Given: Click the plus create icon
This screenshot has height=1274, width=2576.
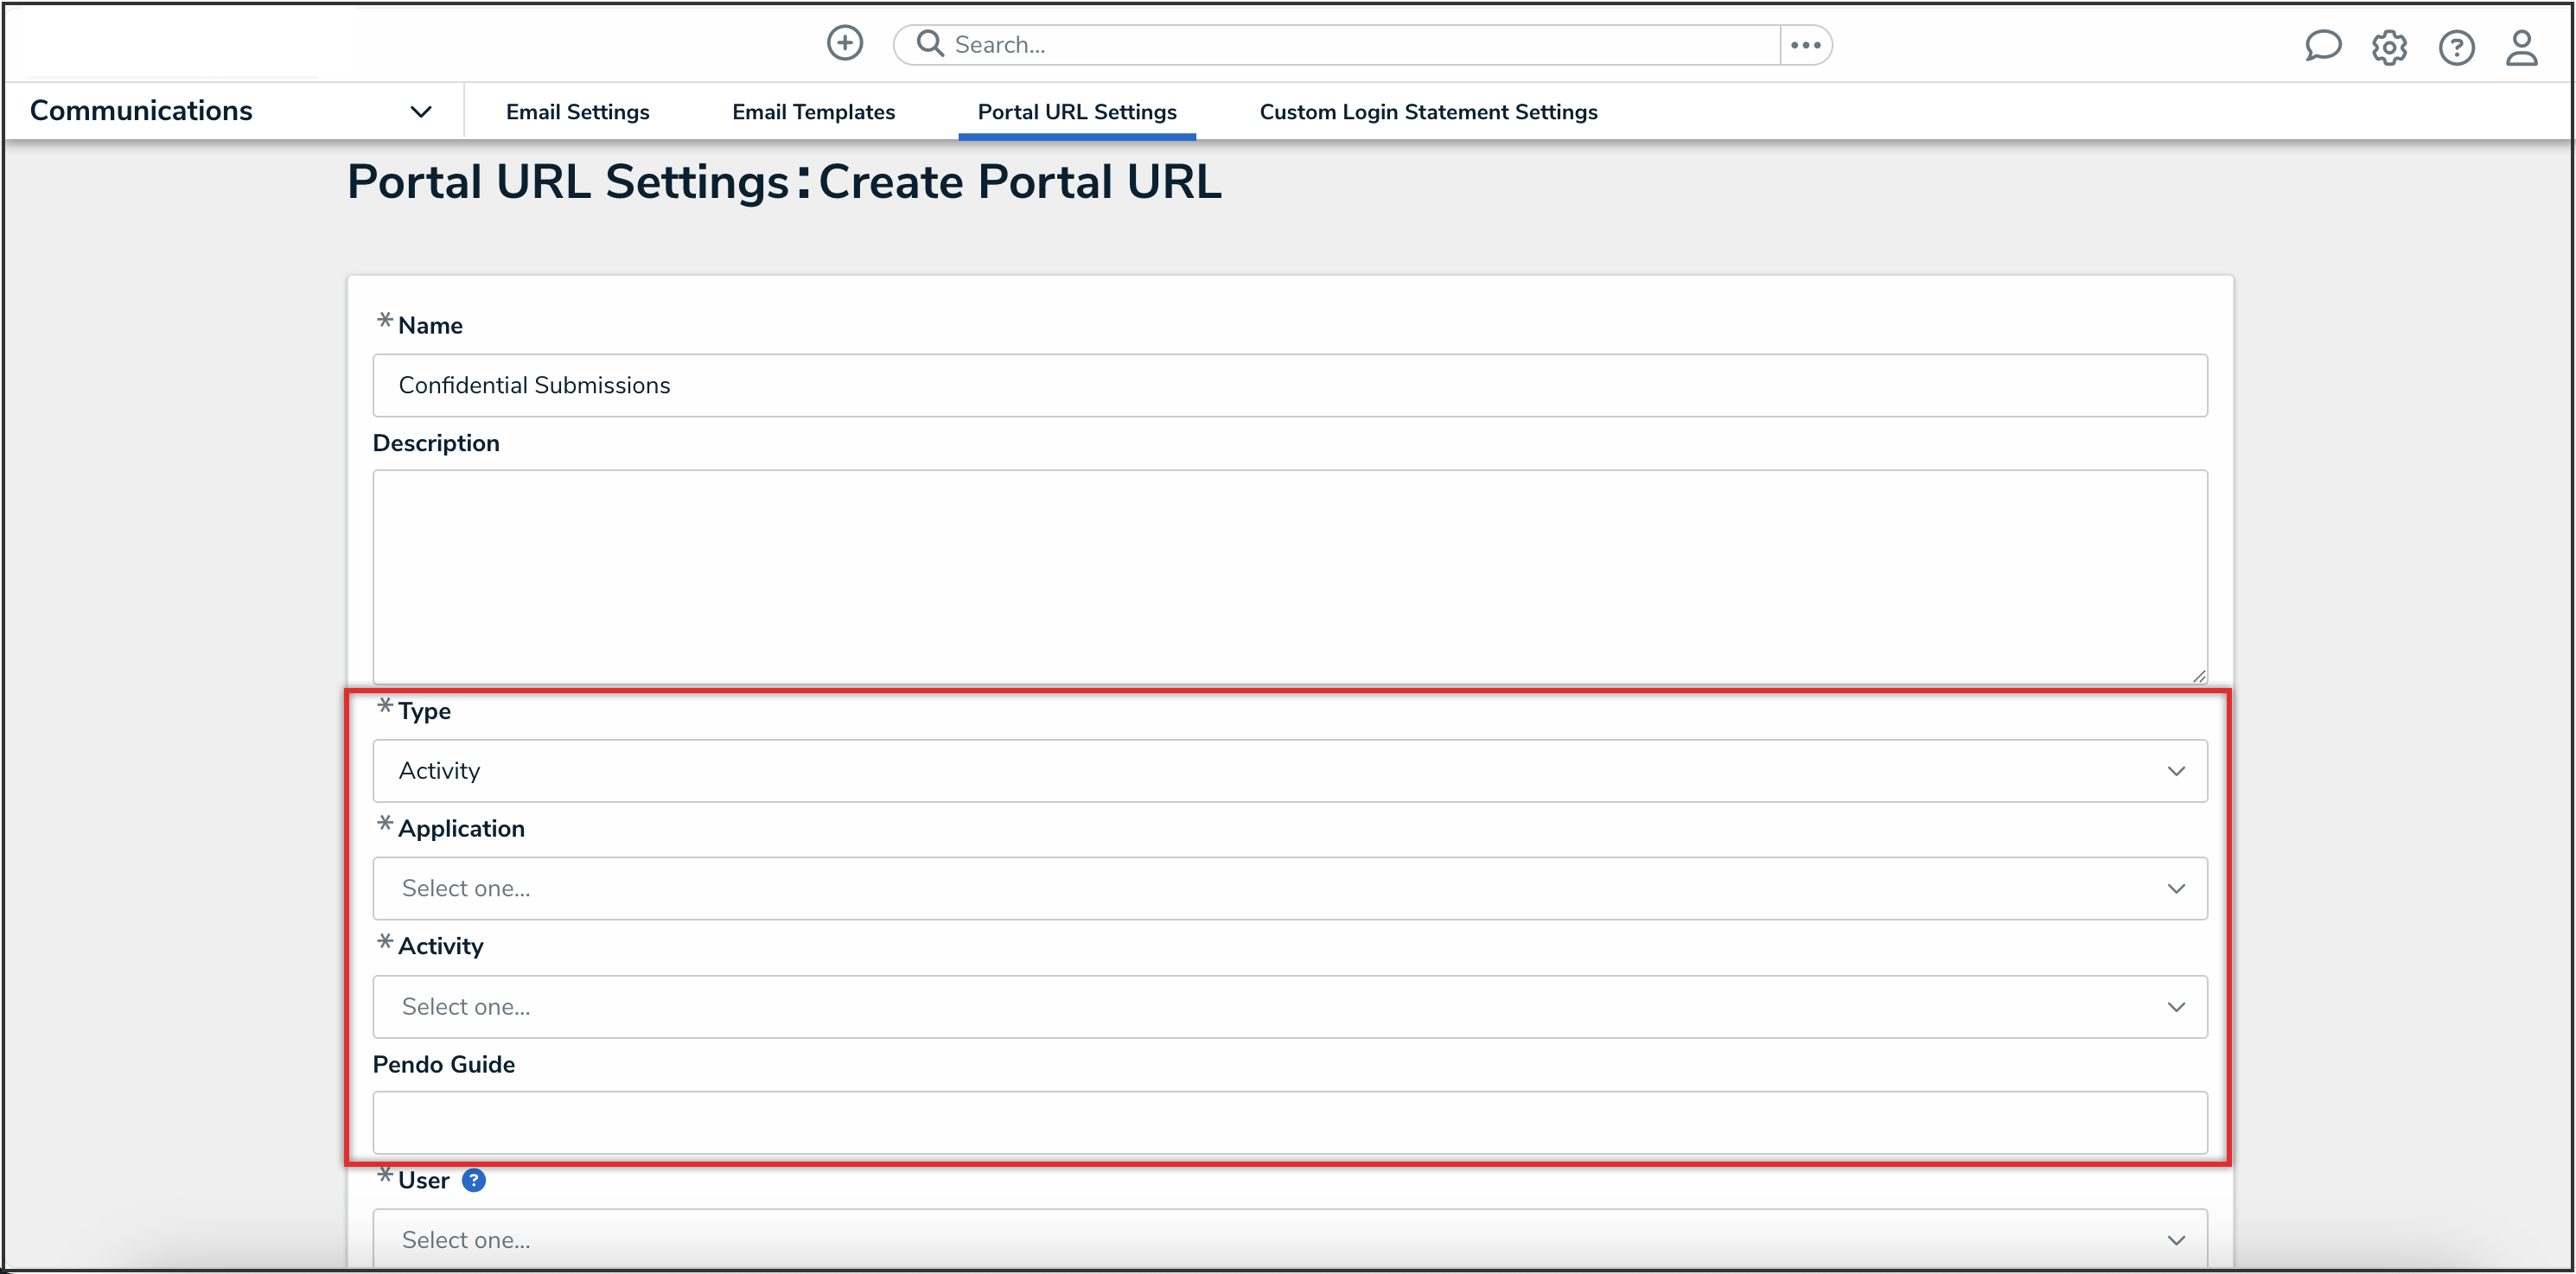Looking at the screenshot, I should [844, 43].
